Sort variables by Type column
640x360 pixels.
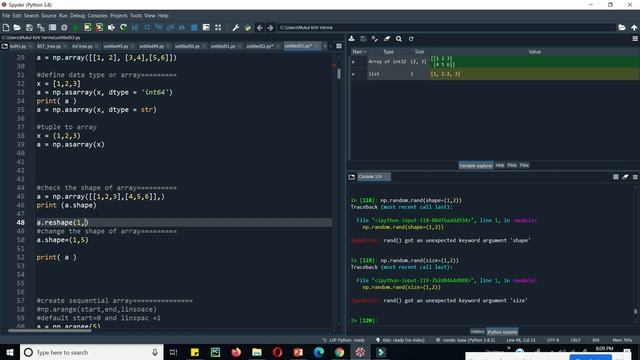pyautogui.click(x=388, y=52)
